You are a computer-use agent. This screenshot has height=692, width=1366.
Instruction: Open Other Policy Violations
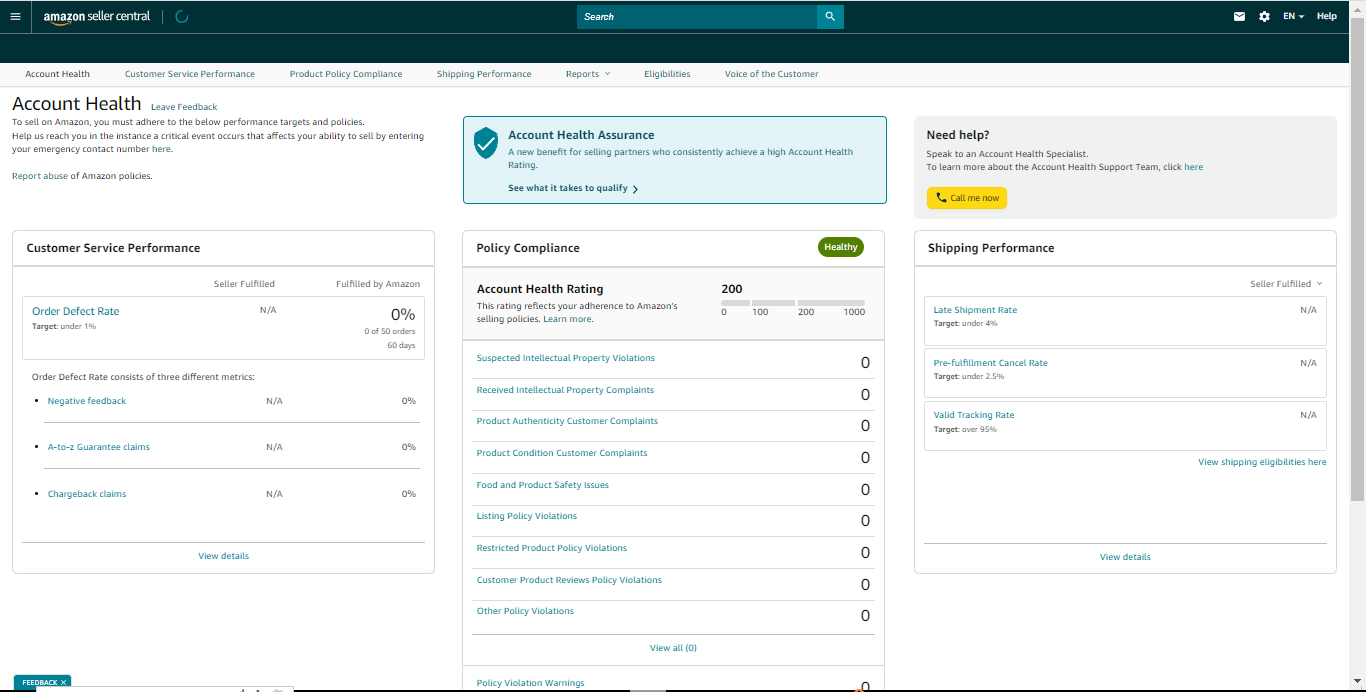pos(525,611)
